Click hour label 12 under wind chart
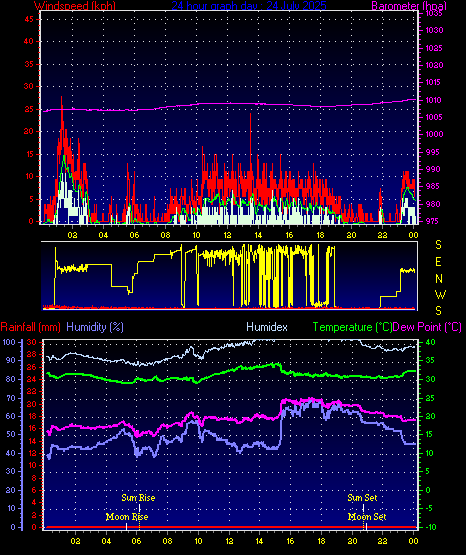The width and height of the screenshot is (466, 555). click(x=227, y=235)
